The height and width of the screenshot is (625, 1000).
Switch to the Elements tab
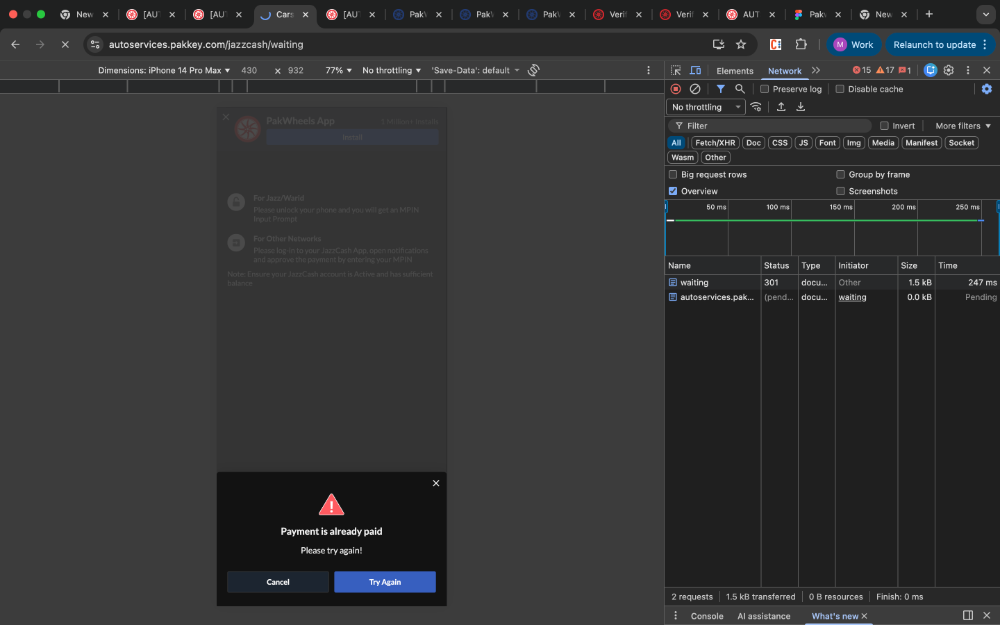(x=734, y=71)
